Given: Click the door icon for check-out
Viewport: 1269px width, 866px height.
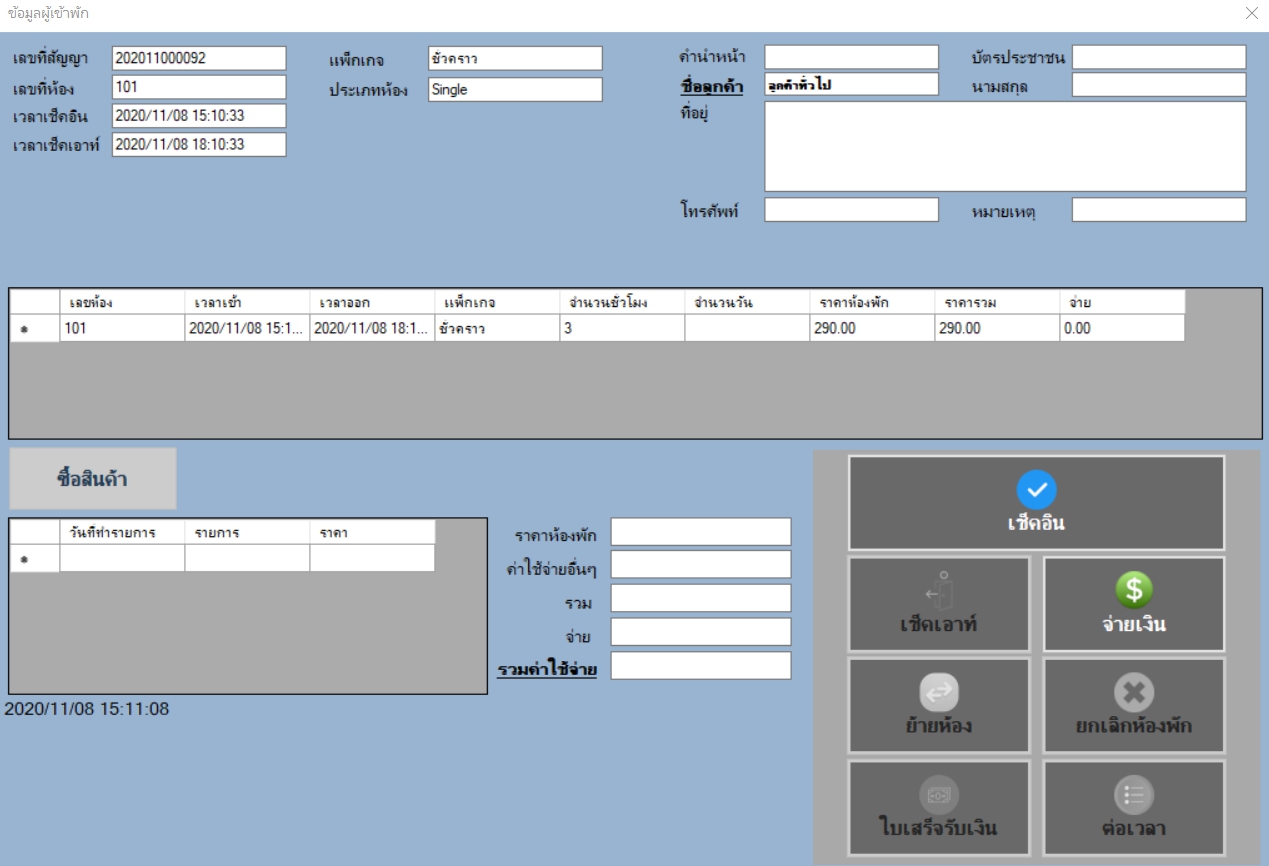Looking at the screenshot, I should (939, 590).
